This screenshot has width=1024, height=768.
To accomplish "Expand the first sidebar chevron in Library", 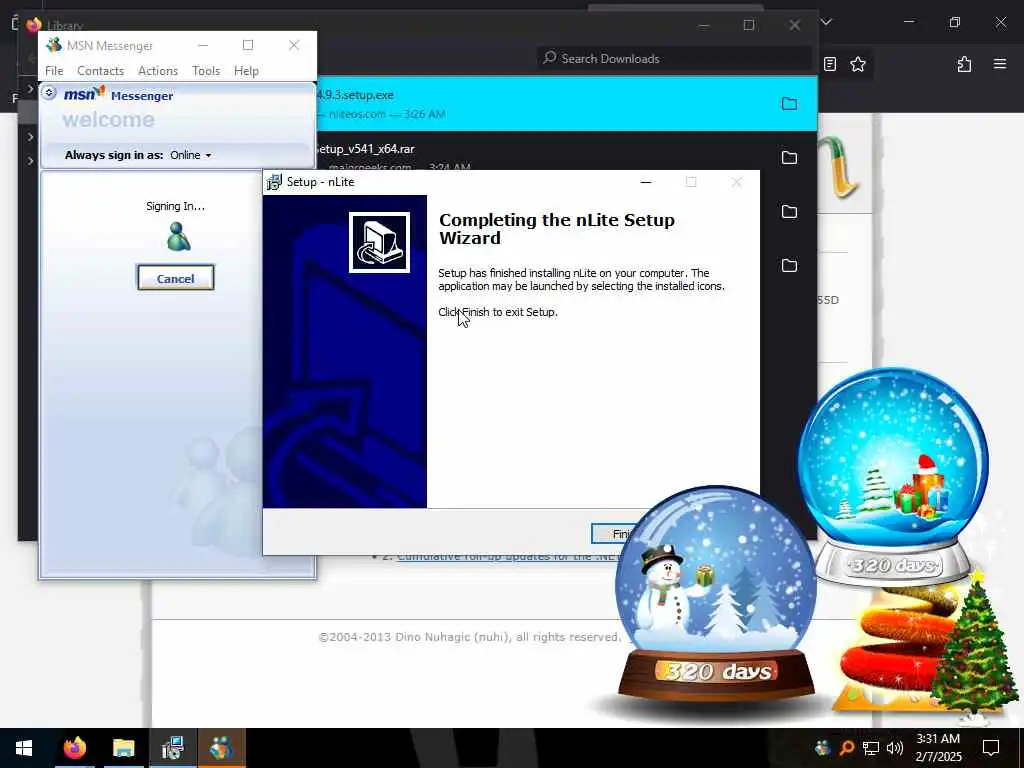I will [x=30, y=88].
